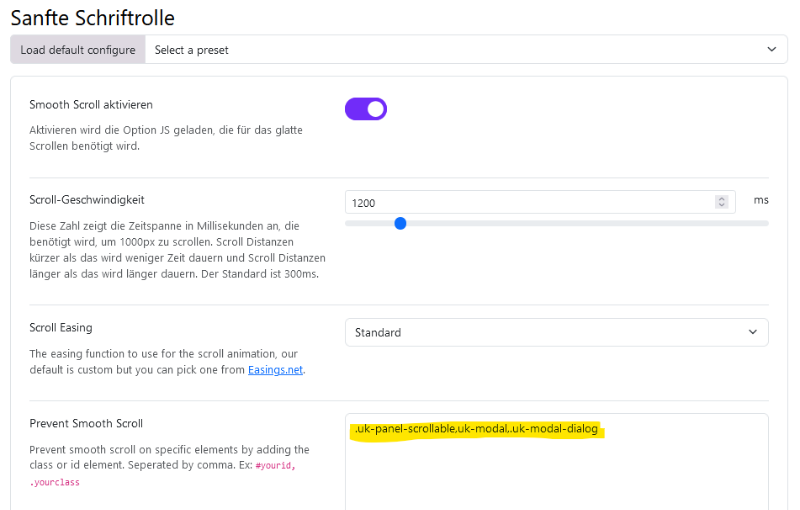
Task: Click the pink #yourid example code
Action: (276, 466)
